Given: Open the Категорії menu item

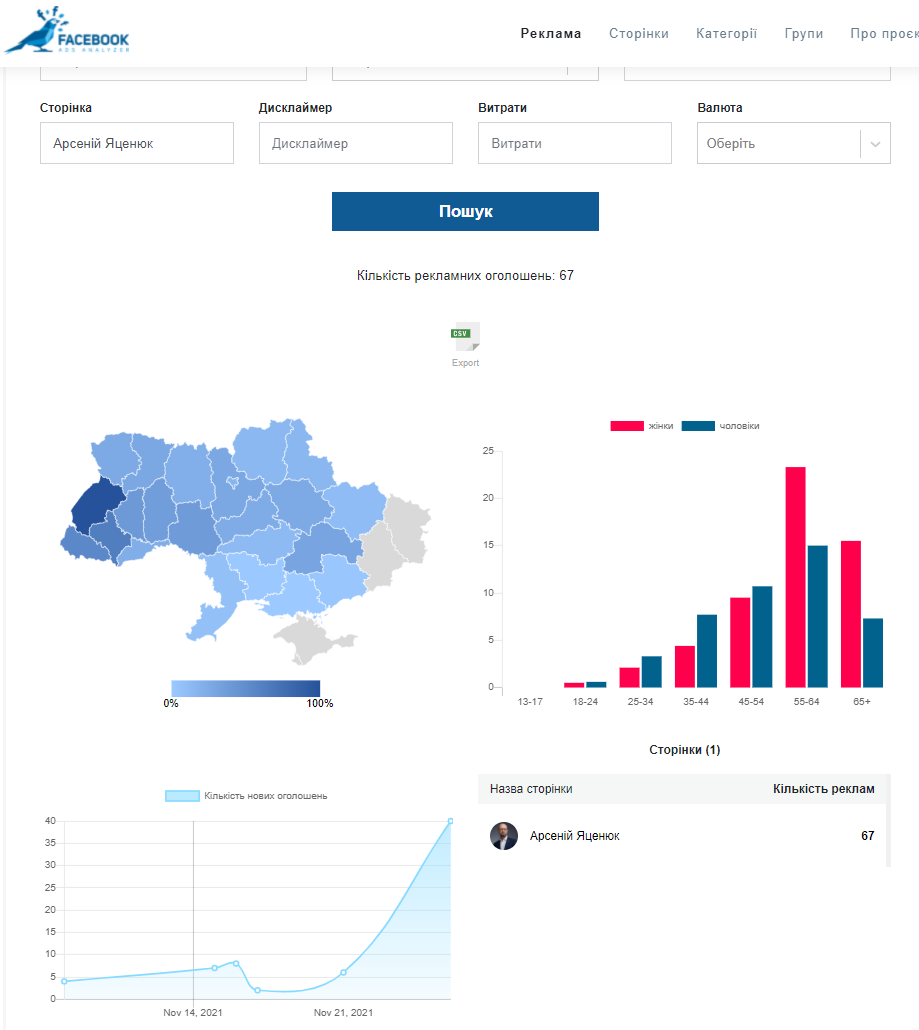Looking at the screenshot, I should [726, 33].
